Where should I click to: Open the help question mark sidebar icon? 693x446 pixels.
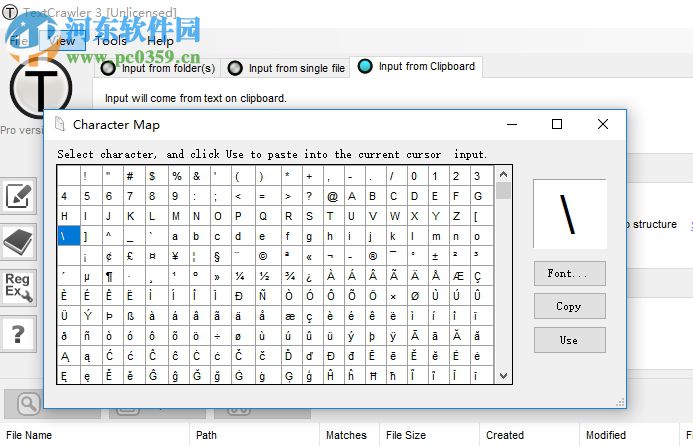pos(18,334)
